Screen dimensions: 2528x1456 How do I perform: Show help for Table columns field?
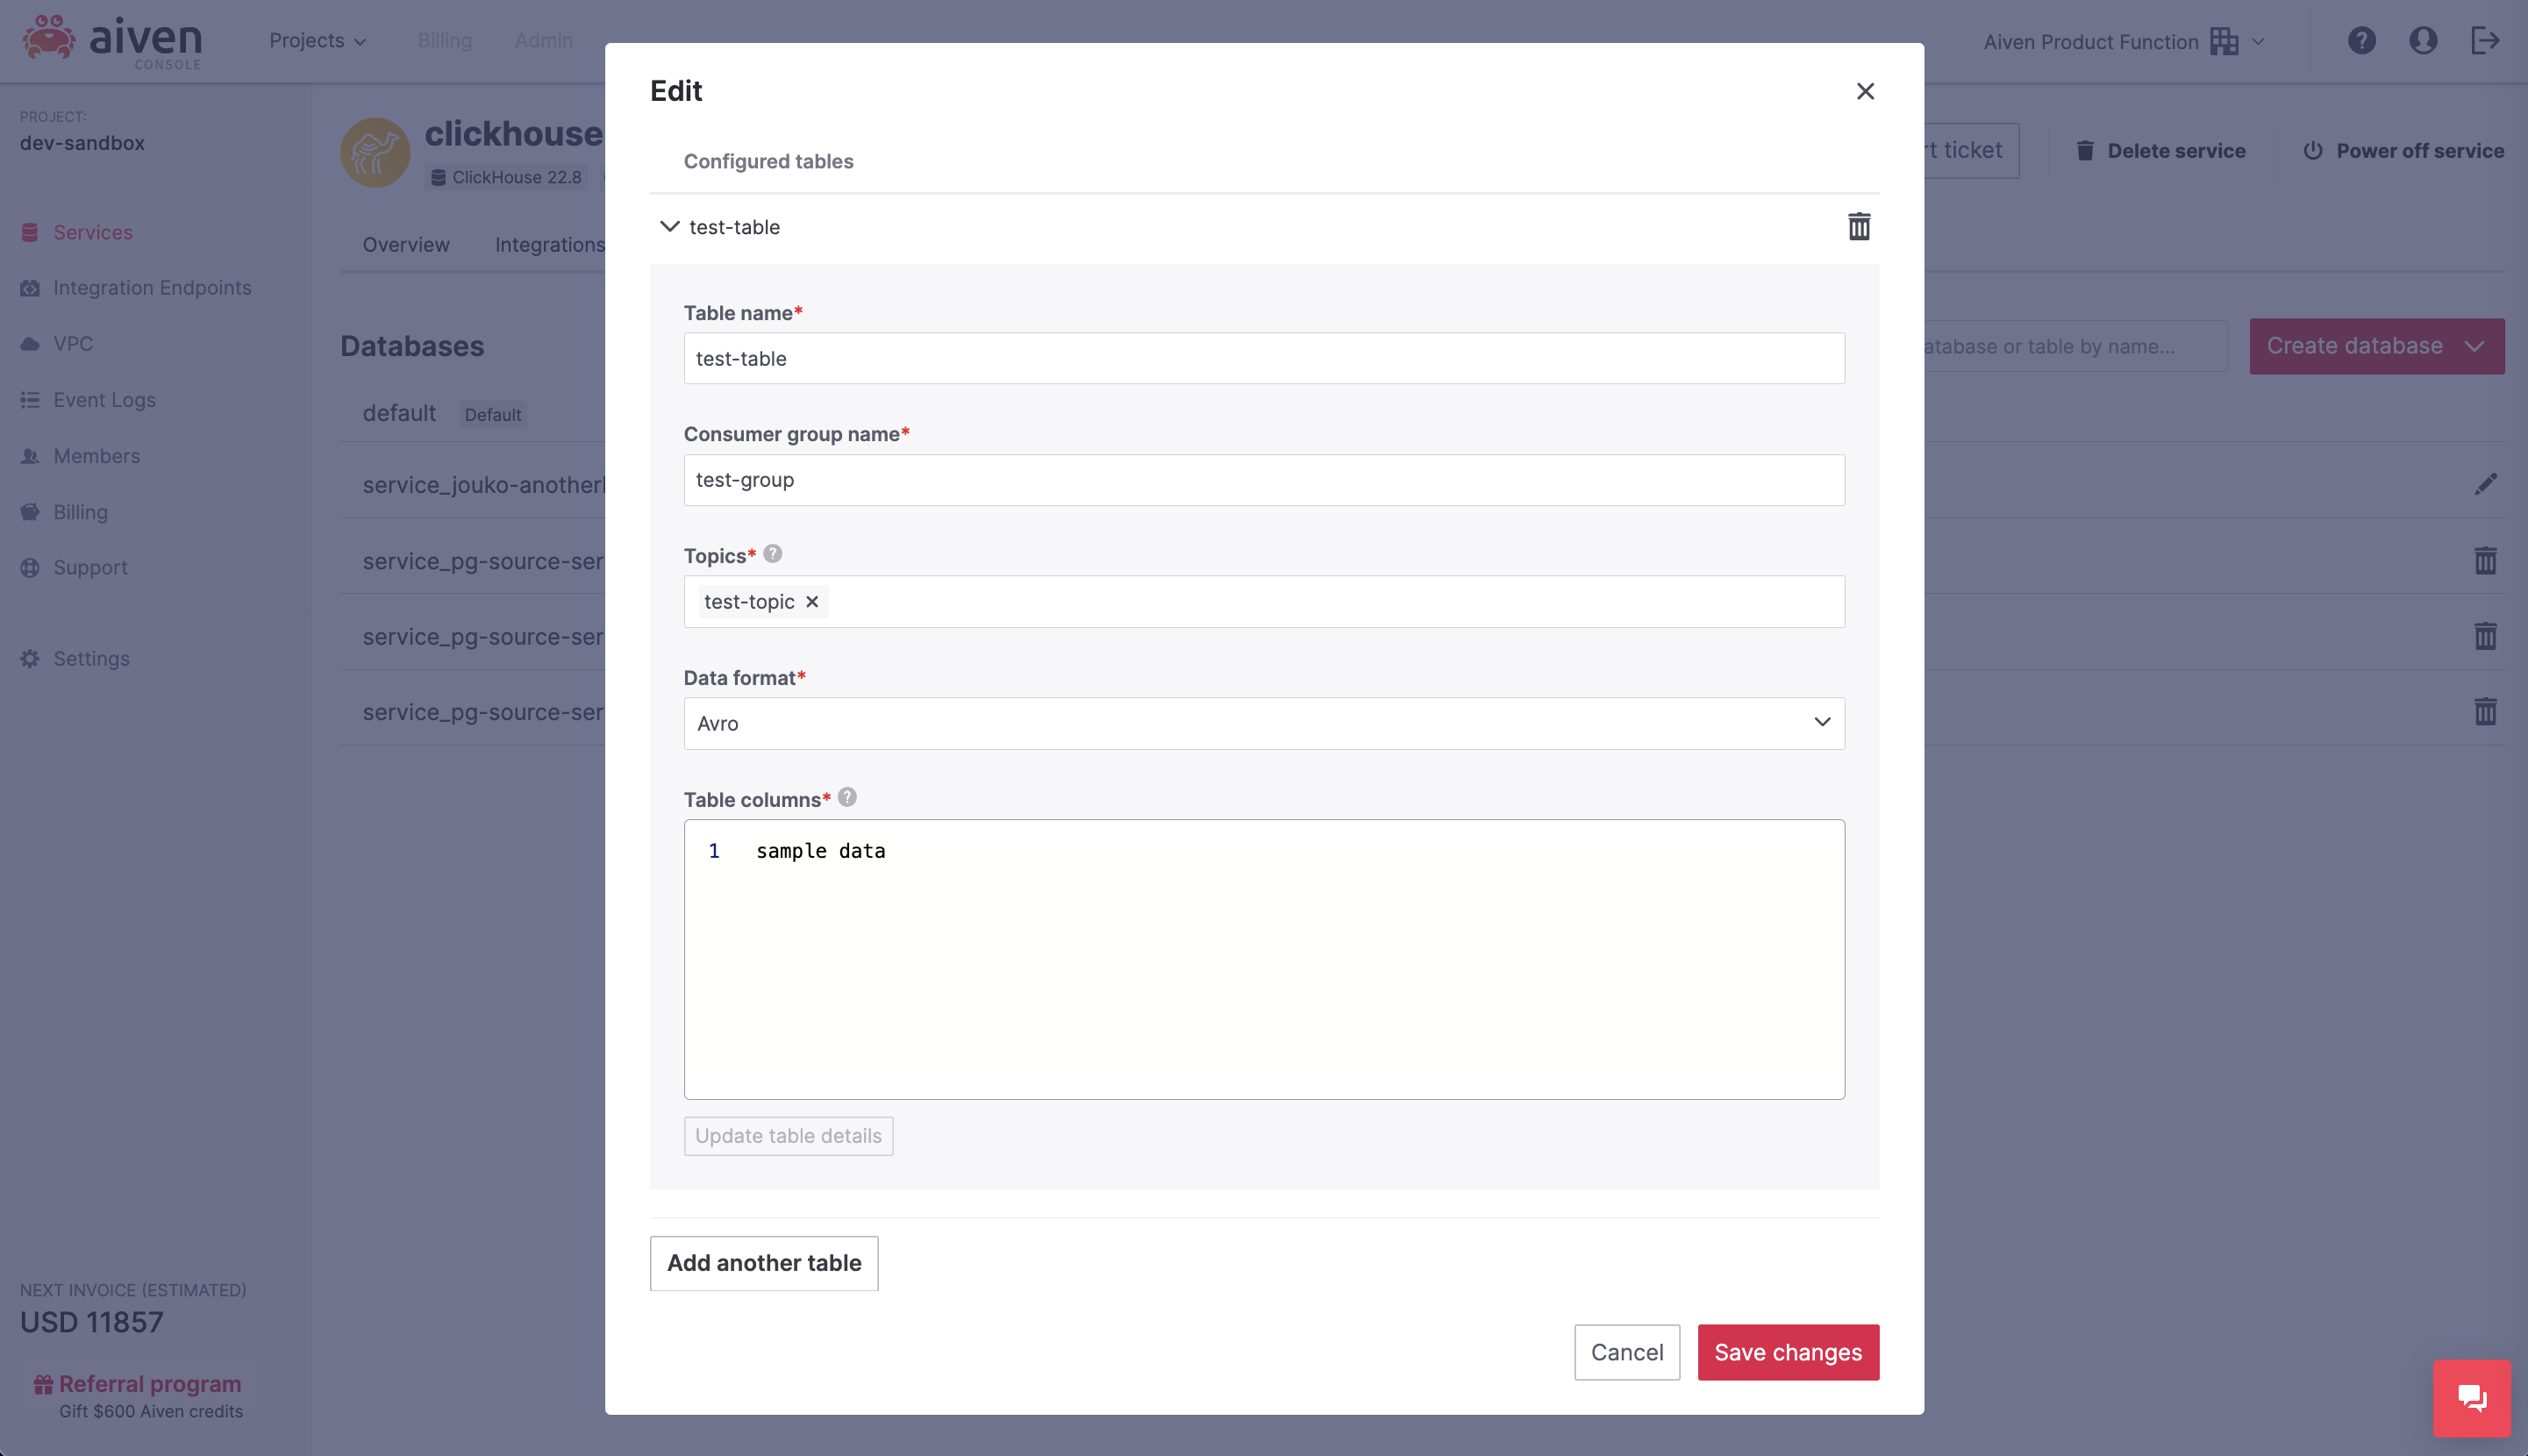point(847,797)
